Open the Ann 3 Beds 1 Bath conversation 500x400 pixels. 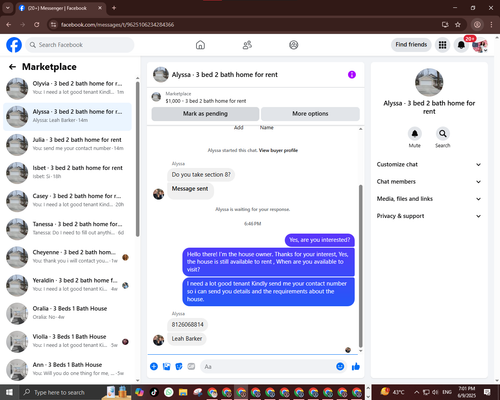(67, 369)
